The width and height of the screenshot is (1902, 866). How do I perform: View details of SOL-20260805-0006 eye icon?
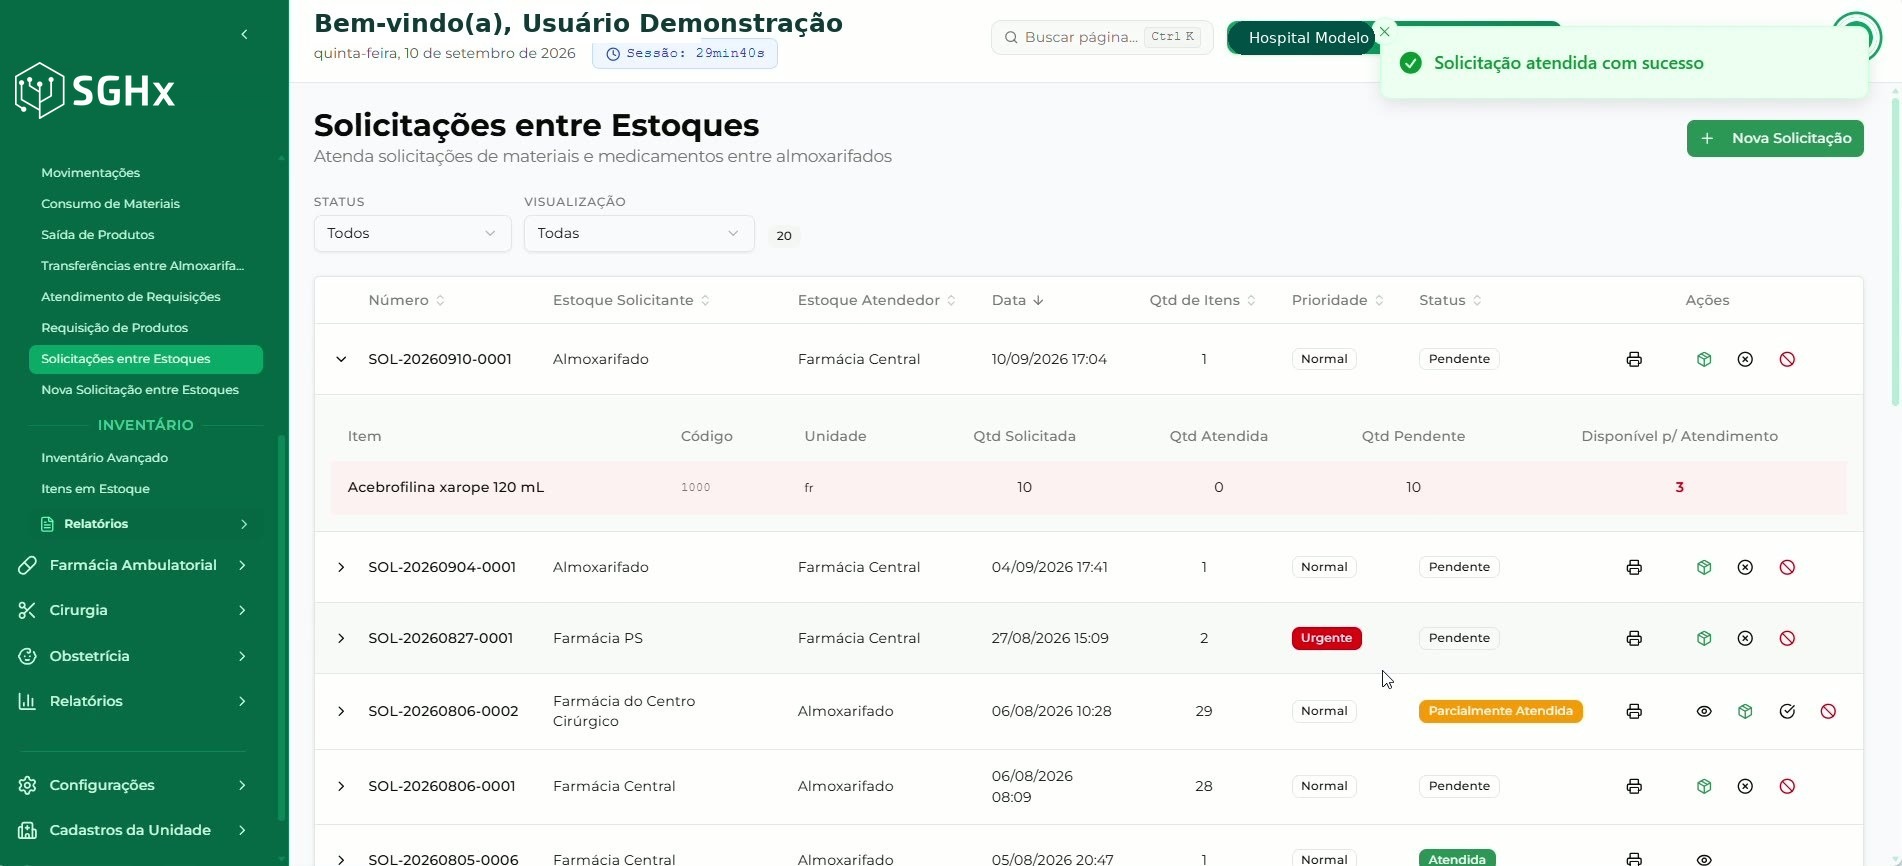point(1704,859)
